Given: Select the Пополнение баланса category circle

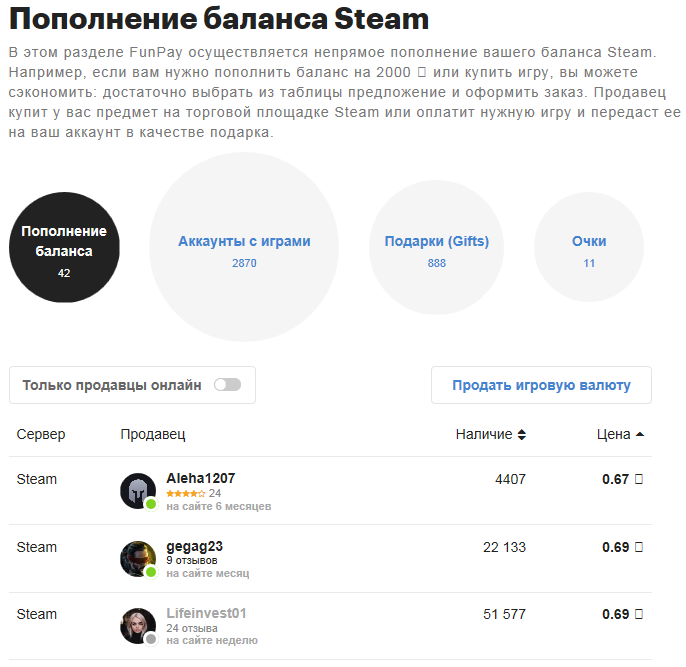Looking at the screenshot, I should 64,247.
